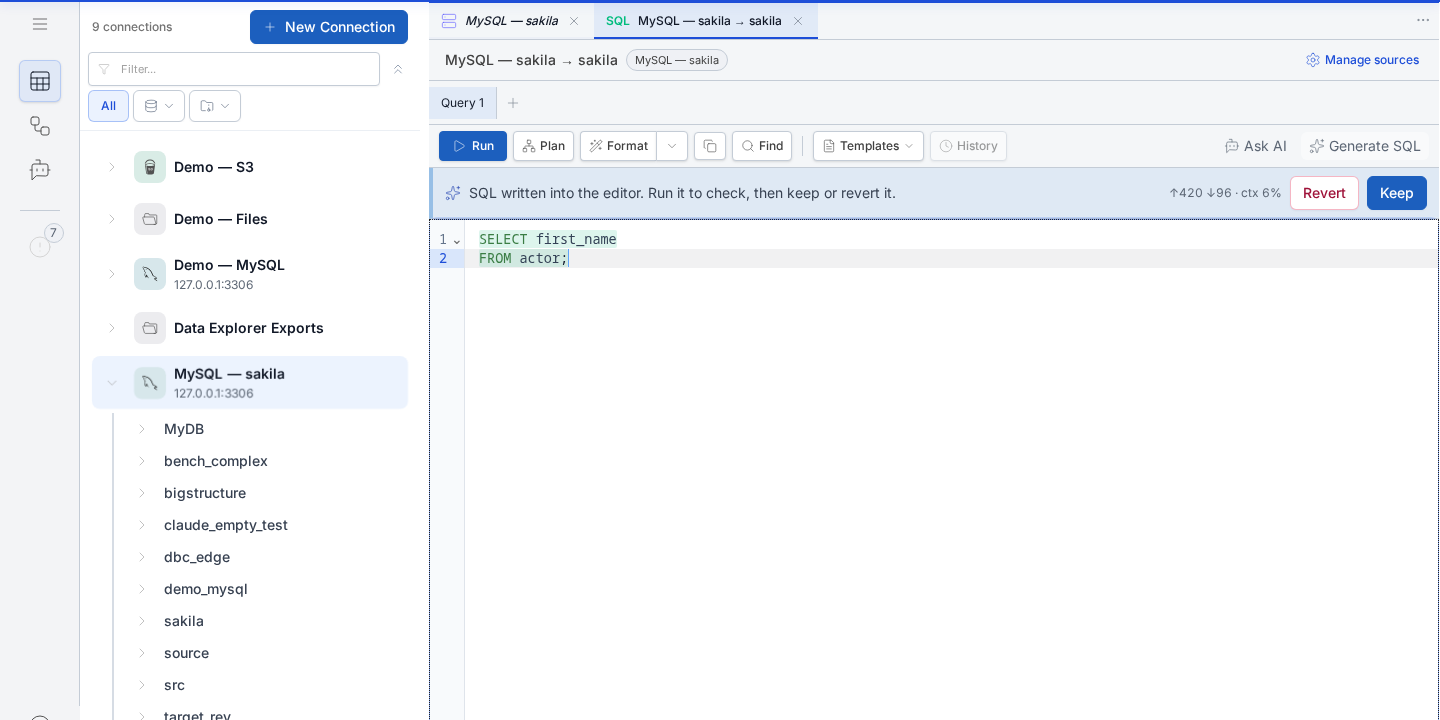The height and width of the screenshot is (720, 1440).
Task: Open the History button
Action: (x=968, y=146)
